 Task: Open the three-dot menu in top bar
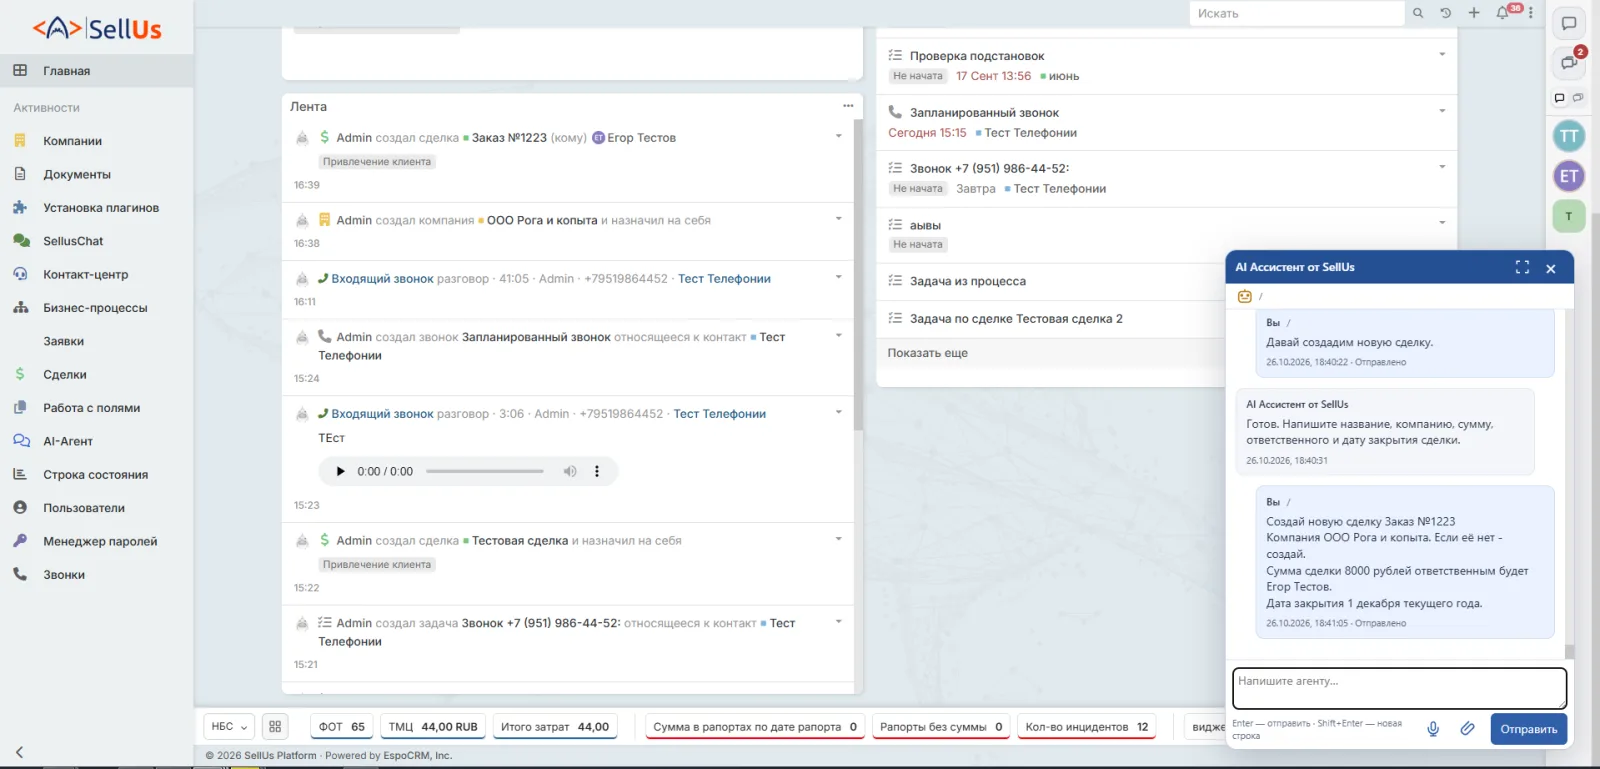pos(1530,13)
